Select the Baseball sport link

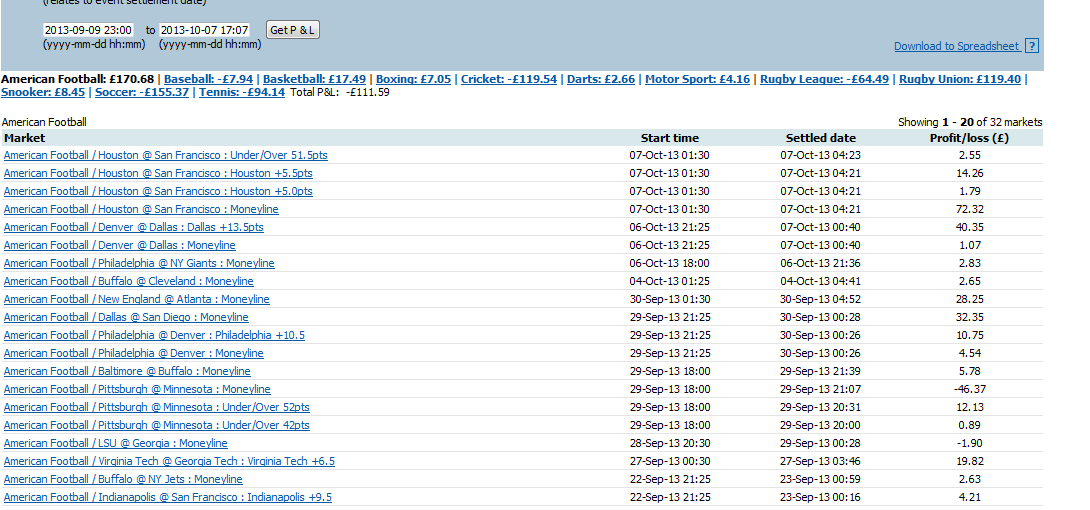click(209, 79)
